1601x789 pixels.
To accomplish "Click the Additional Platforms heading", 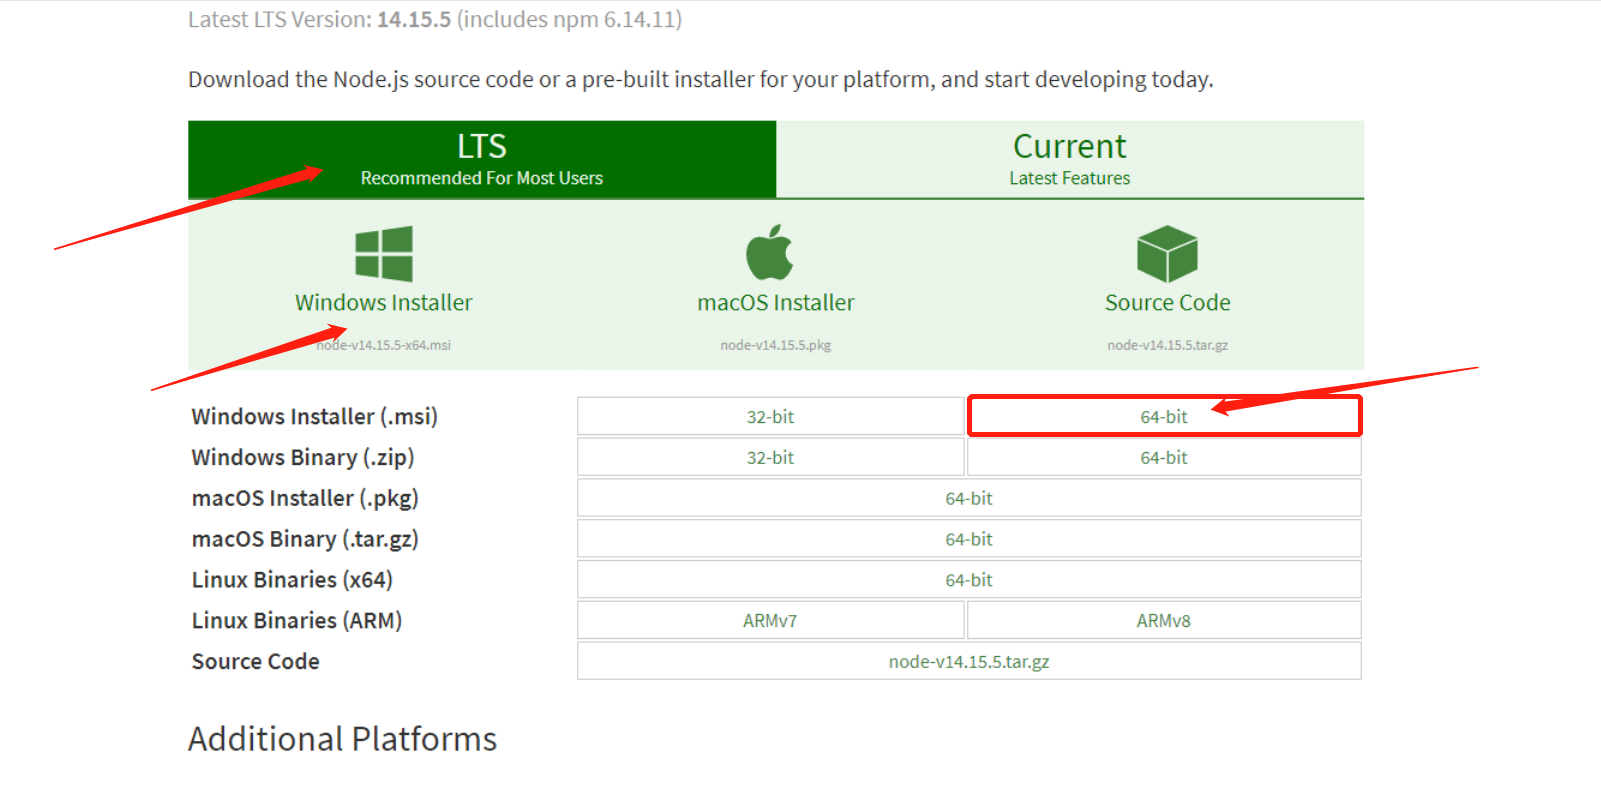I will coord(343,739).
